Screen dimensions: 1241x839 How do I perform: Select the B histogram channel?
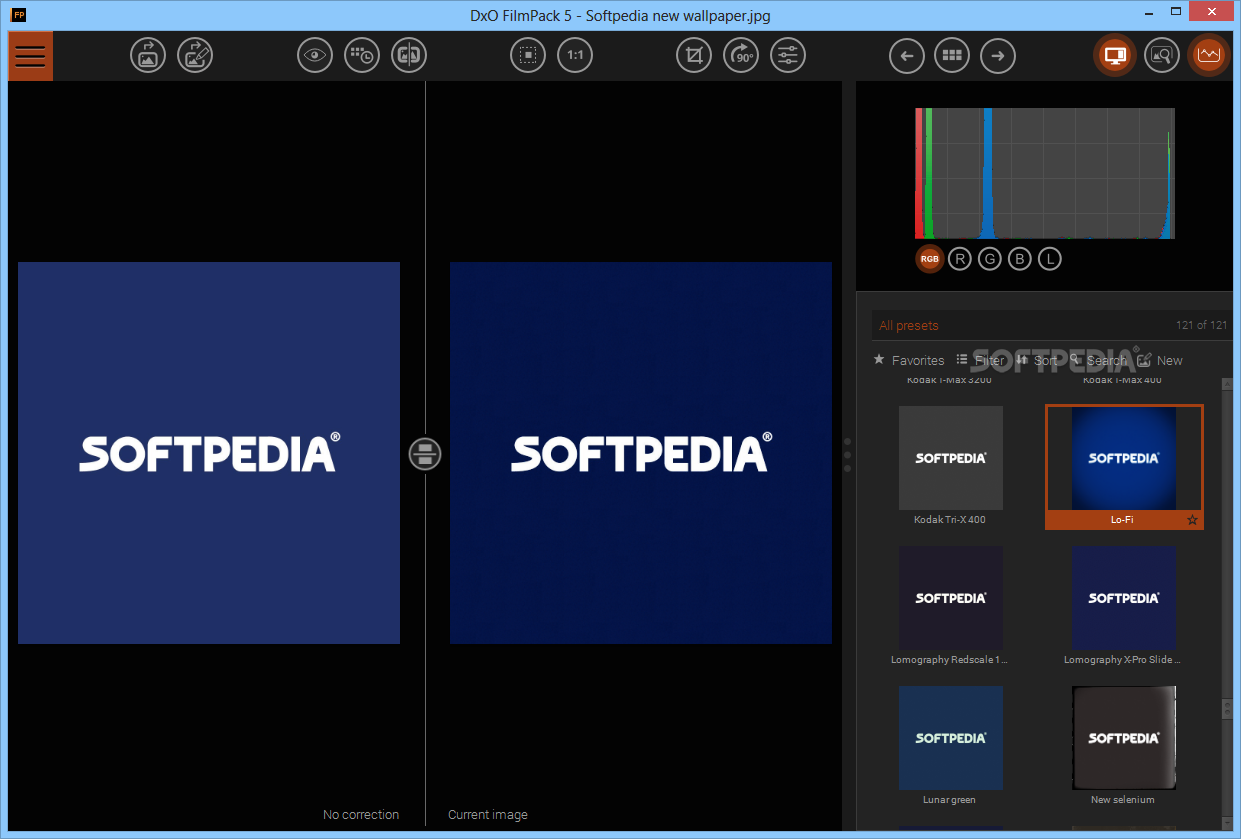[x=1020, y=259]
